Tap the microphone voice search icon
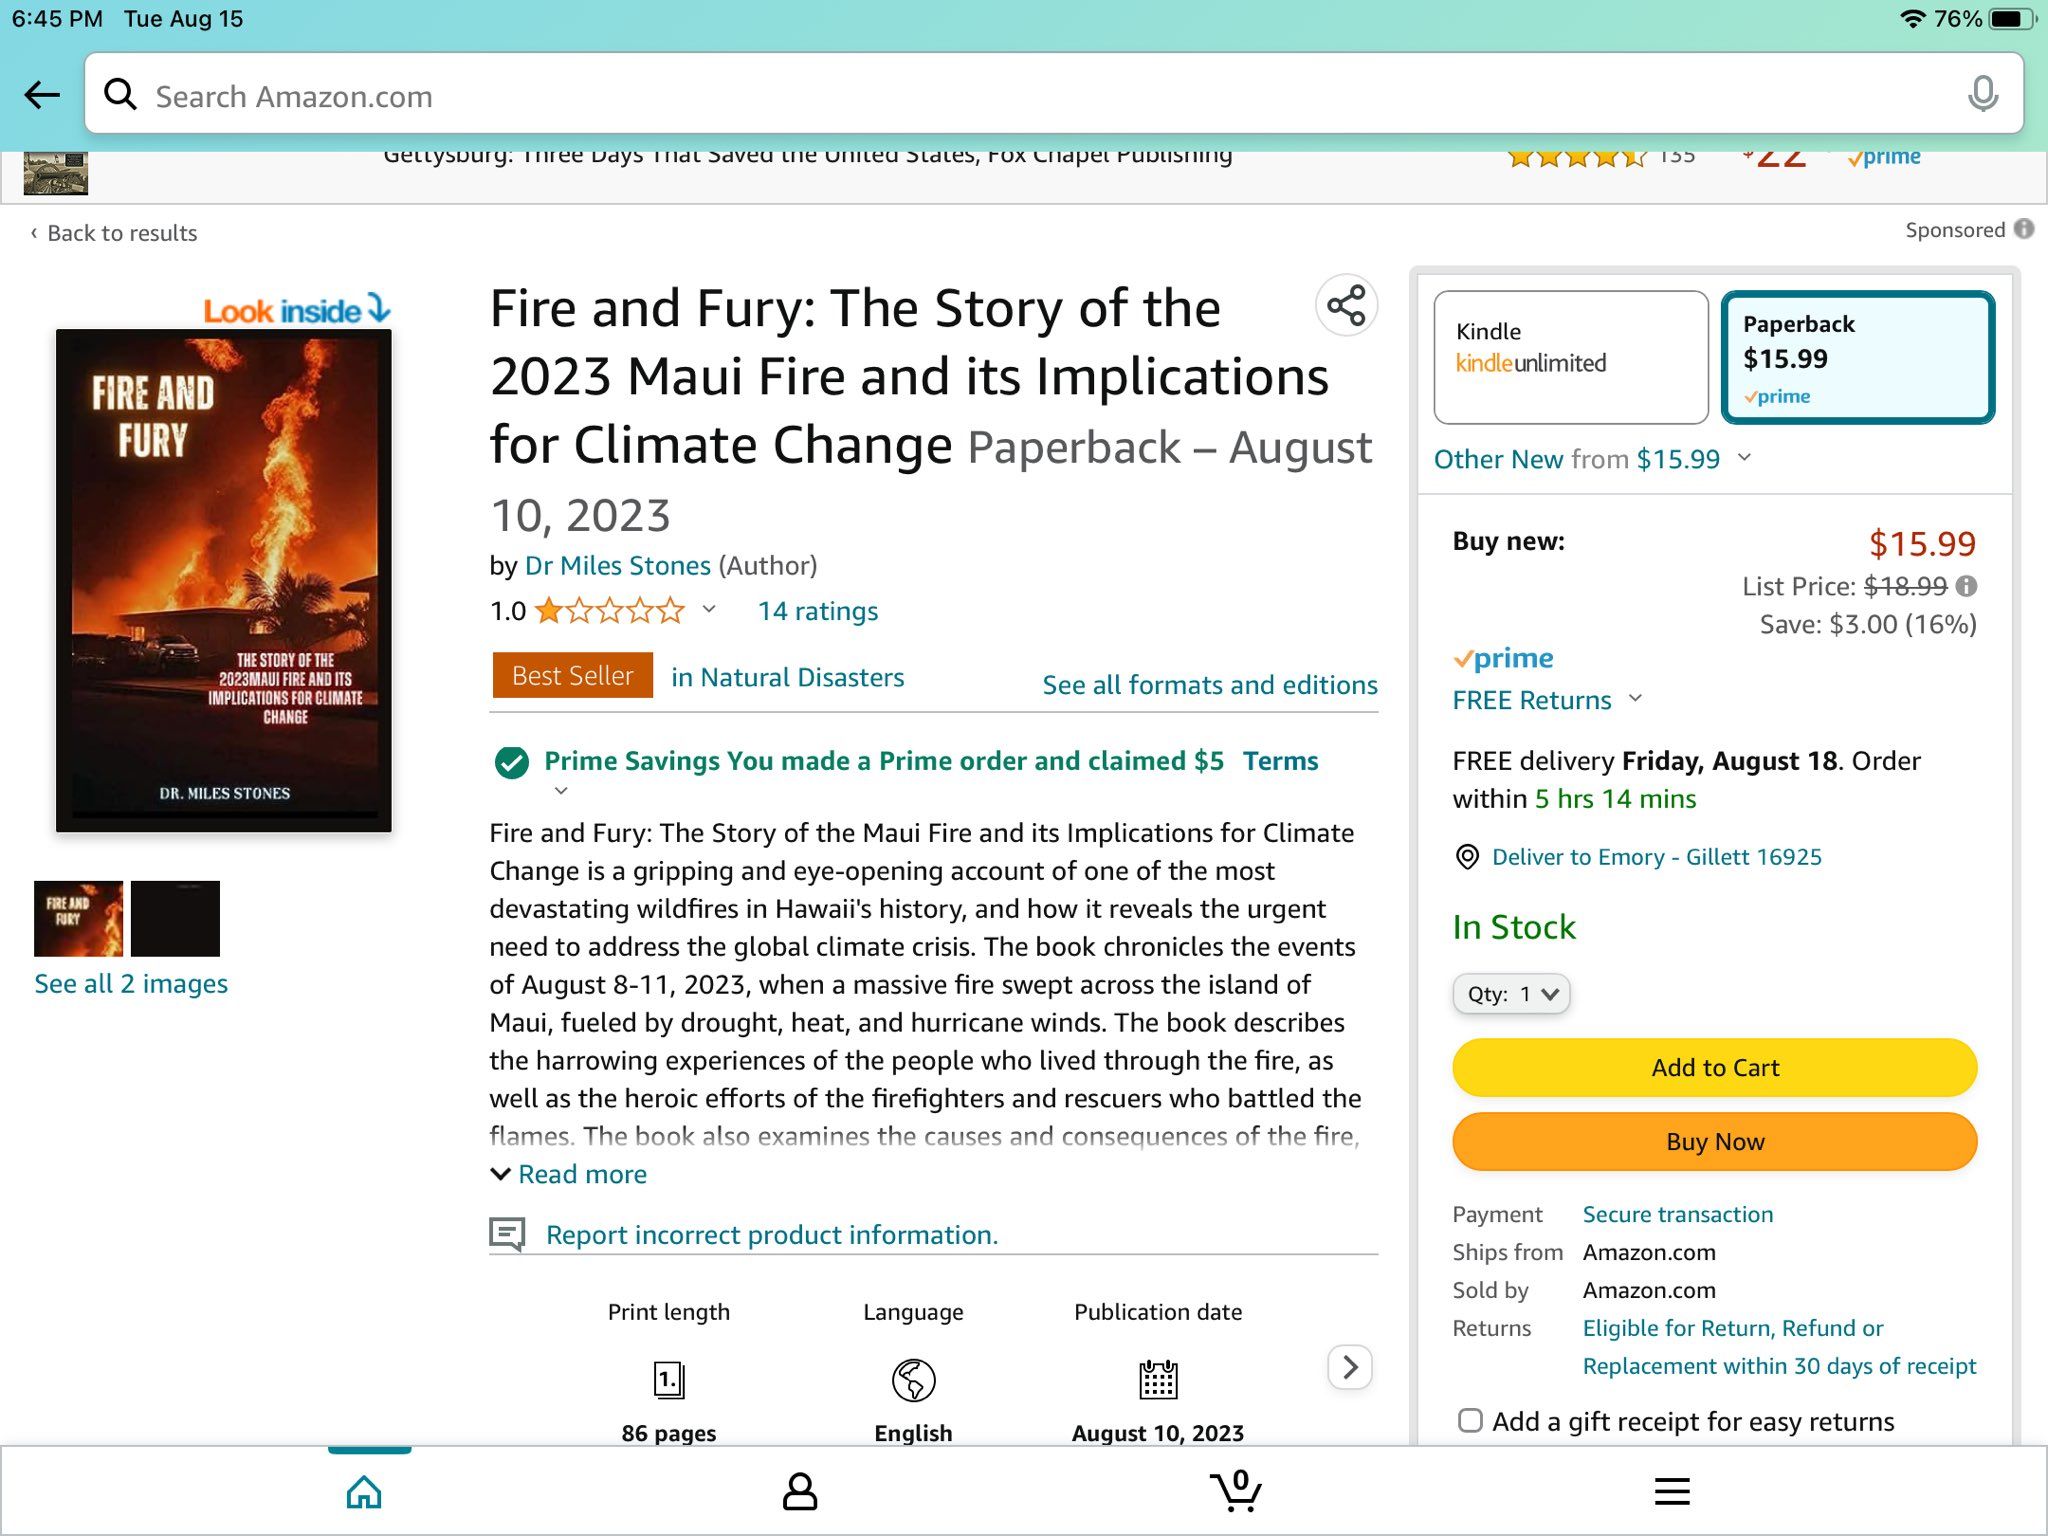The image size is (2048, 1536). pyautogui.click(x=1982, y=95)
